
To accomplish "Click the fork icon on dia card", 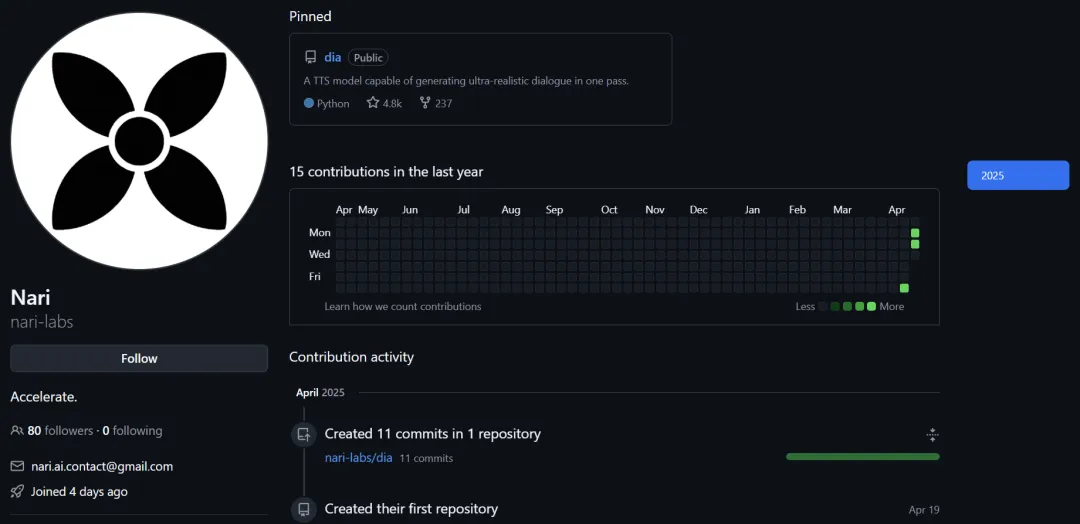I will point(425,103).
